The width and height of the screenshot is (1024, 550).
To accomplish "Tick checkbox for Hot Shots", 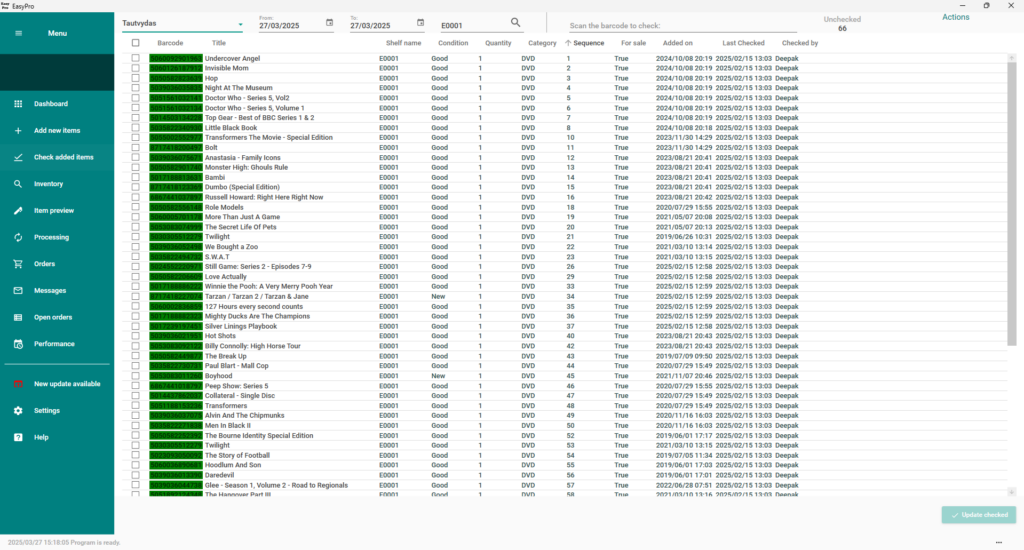I will [x=135, y=336].
